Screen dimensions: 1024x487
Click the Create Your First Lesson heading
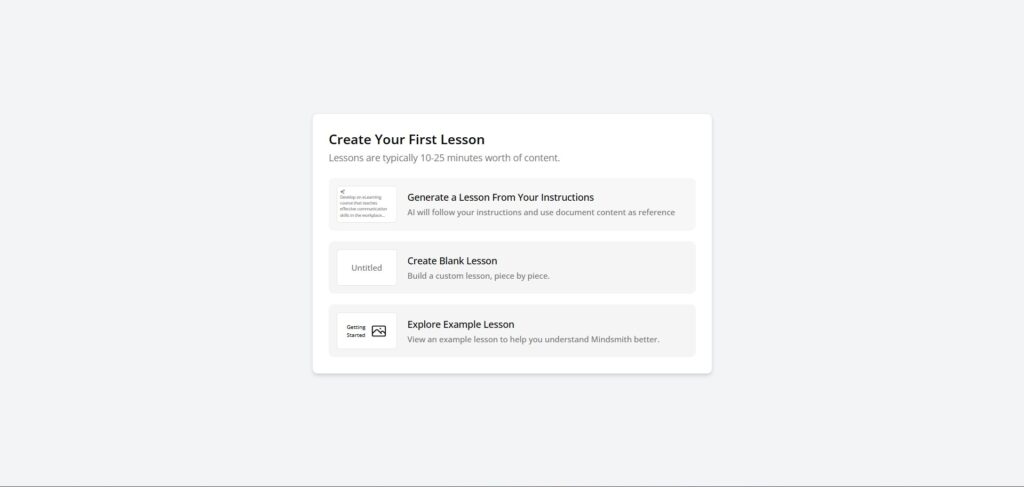[406, 140]
